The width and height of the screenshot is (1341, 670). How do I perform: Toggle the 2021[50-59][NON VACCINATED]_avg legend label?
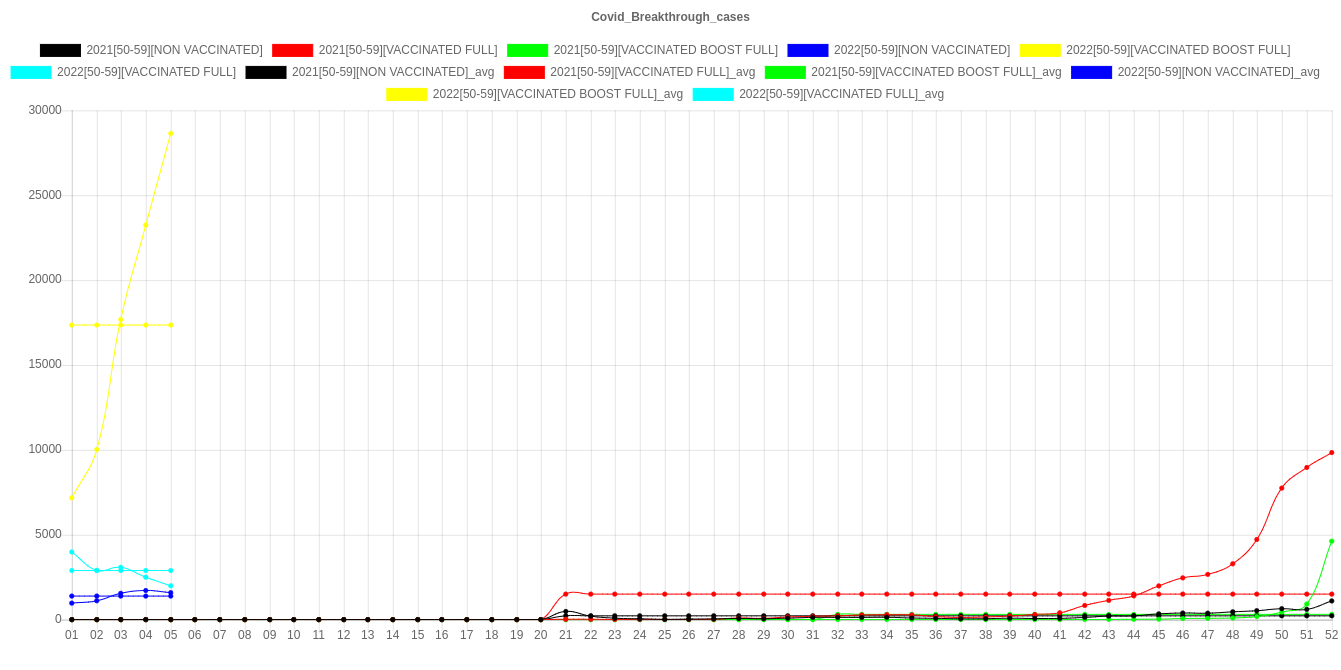(x=392, y=72)
